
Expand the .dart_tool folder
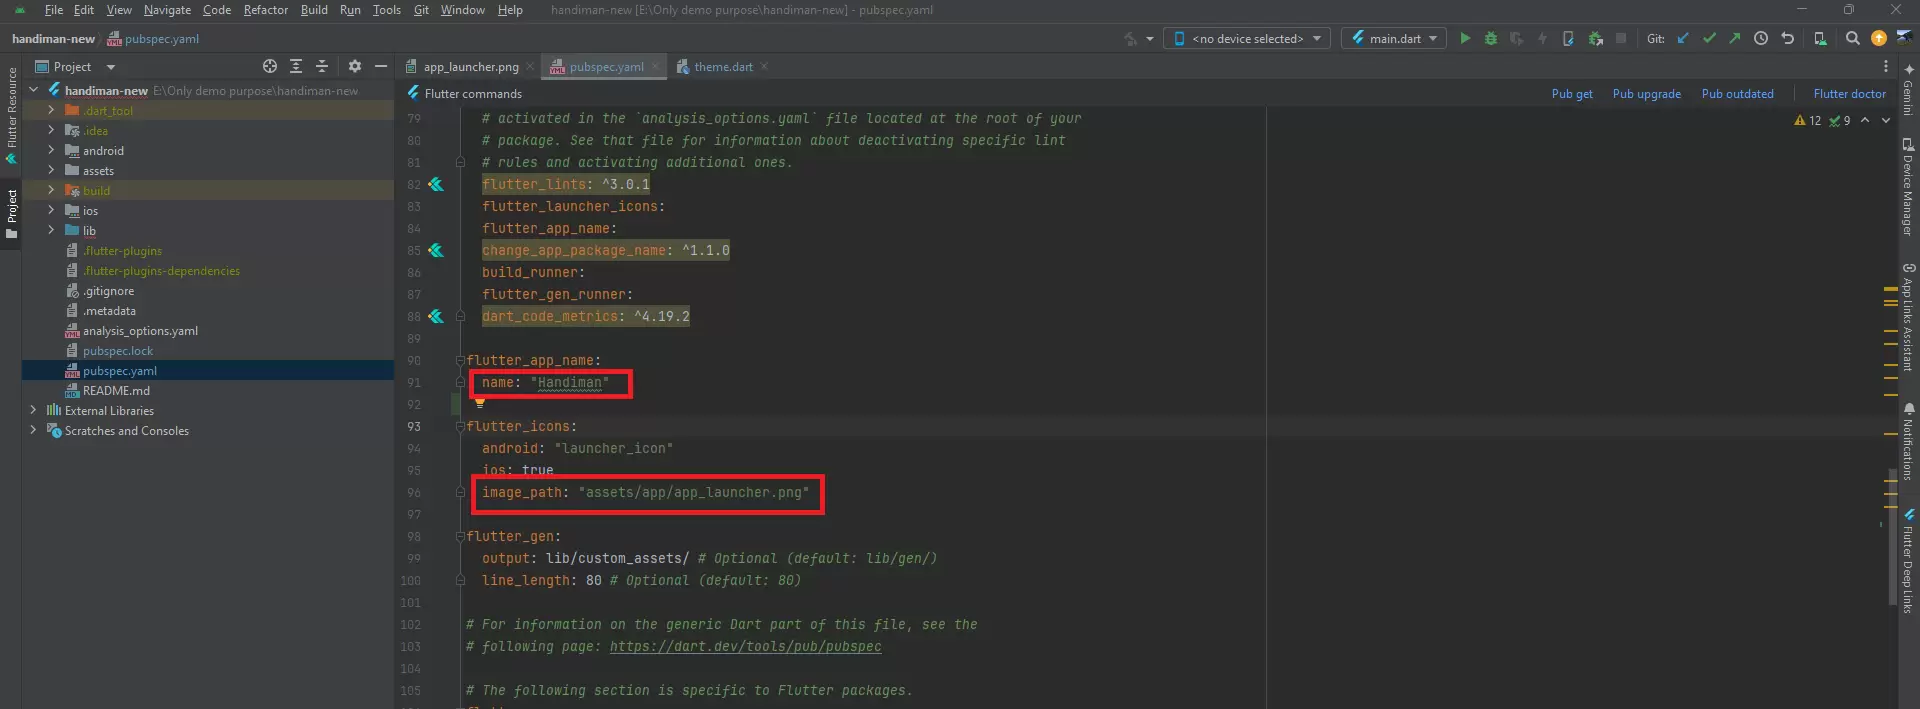[x=51, y=110]
